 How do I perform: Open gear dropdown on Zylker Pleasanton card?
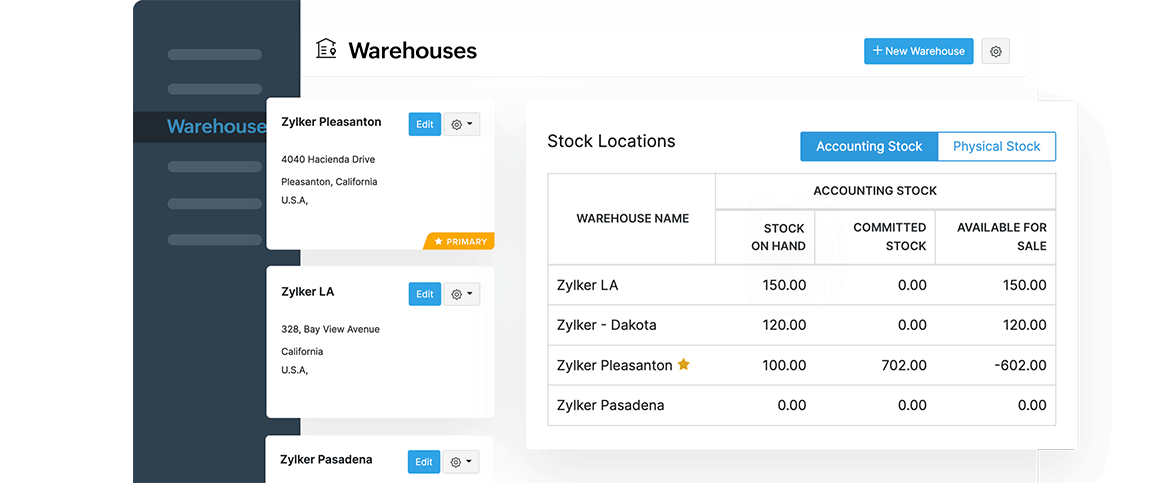[x=462, y=124]
